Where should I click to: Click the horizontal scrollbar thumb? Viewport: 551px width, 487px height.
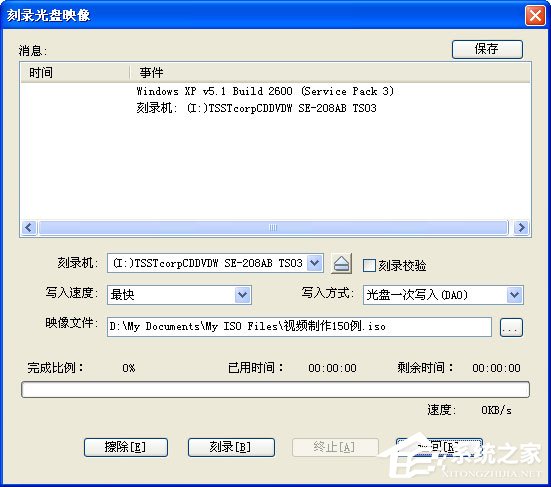[273, 227]
